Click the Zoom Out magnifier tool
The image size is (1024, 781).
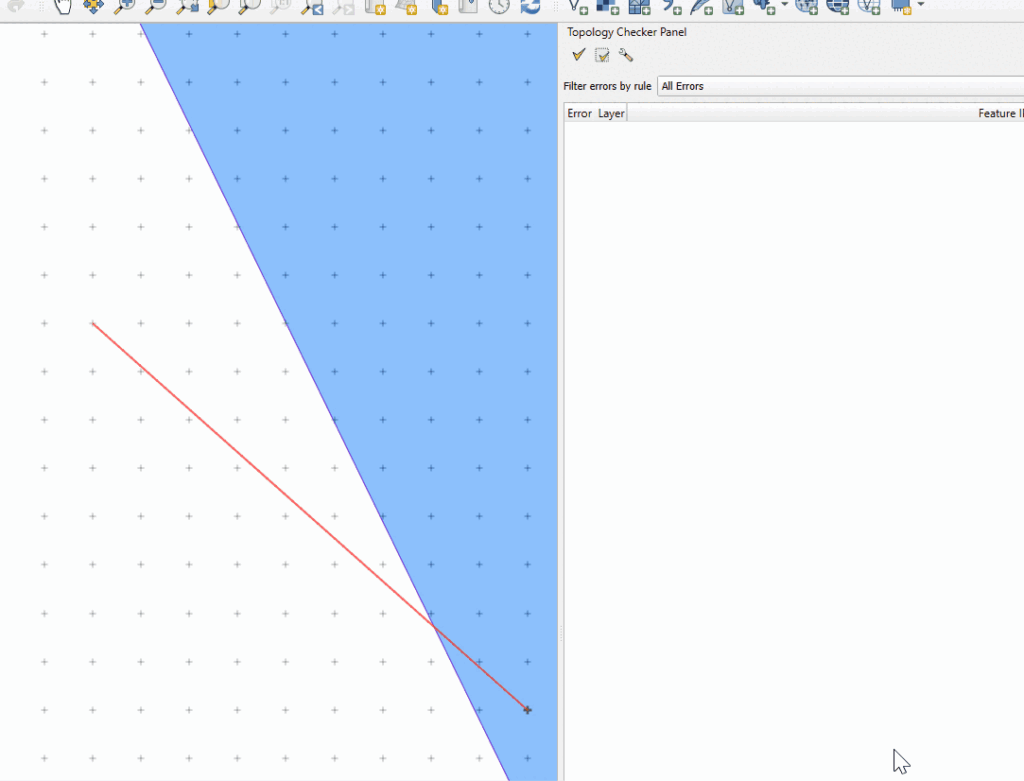tap(155, 6)
